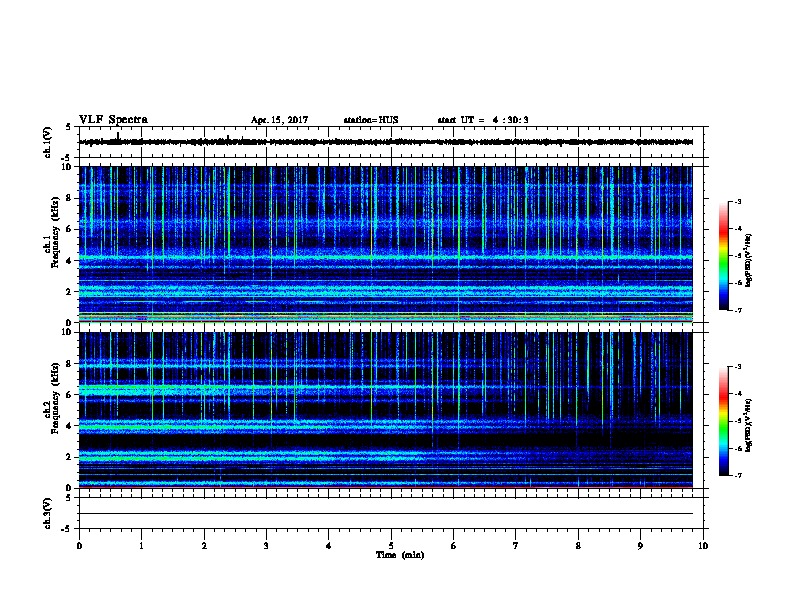Click the "ch.1(V)" waveform axis label
The width and height of the screenshot is (792, 612).
pos(48,142)
